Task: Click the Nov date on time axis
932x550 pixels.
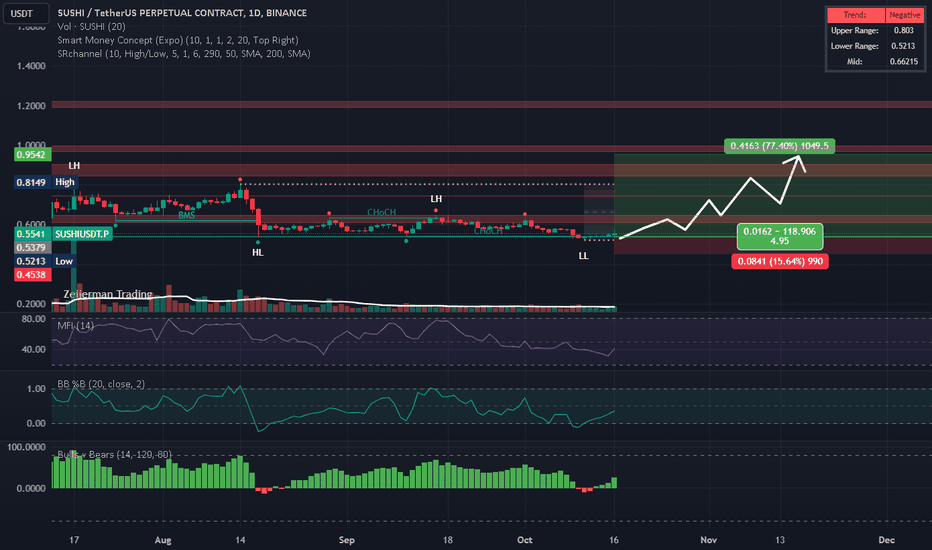Action: pyautogui.click(x=709, y=540)
